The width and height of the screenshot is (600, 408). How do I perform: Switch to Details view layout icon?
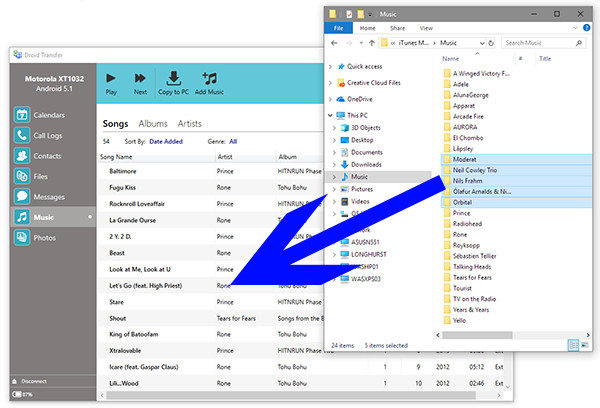click(x=573, y=345)
